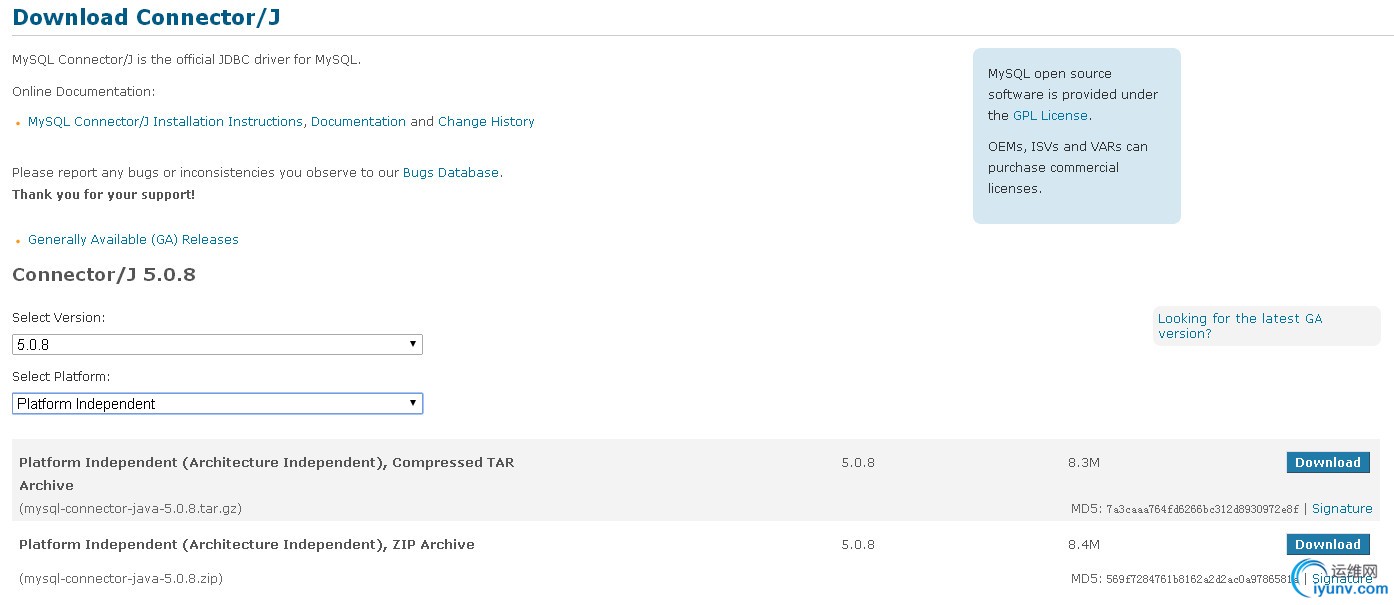Image resolution: width=1394 pixels, height=605 pixels.
Task: Open the Select Version dropdown showing 5.0.8
Action: (x=217, y=344)
